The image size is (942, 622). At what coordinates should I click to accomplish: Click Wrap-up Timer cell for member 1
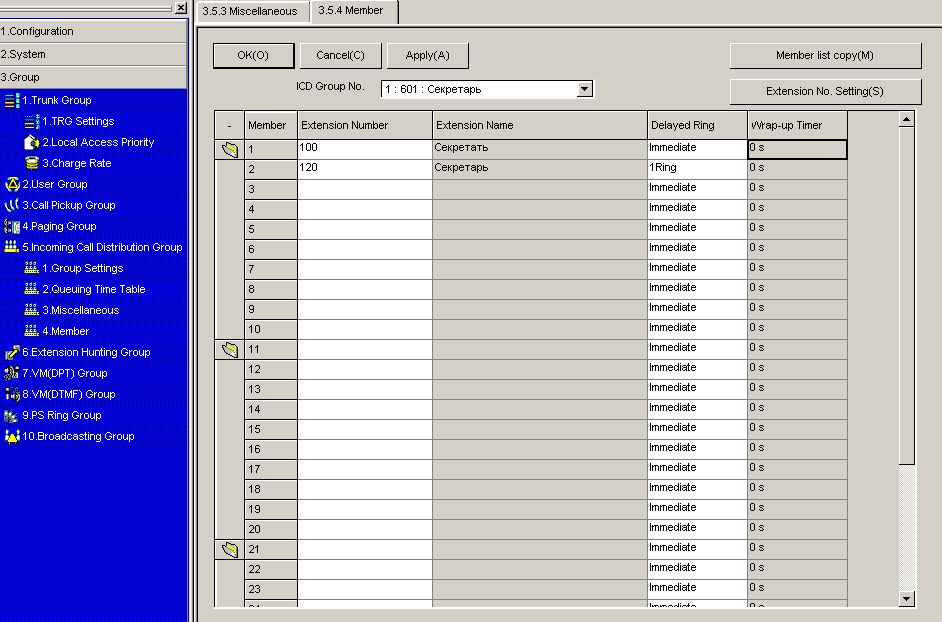click(x=797, y=149)
